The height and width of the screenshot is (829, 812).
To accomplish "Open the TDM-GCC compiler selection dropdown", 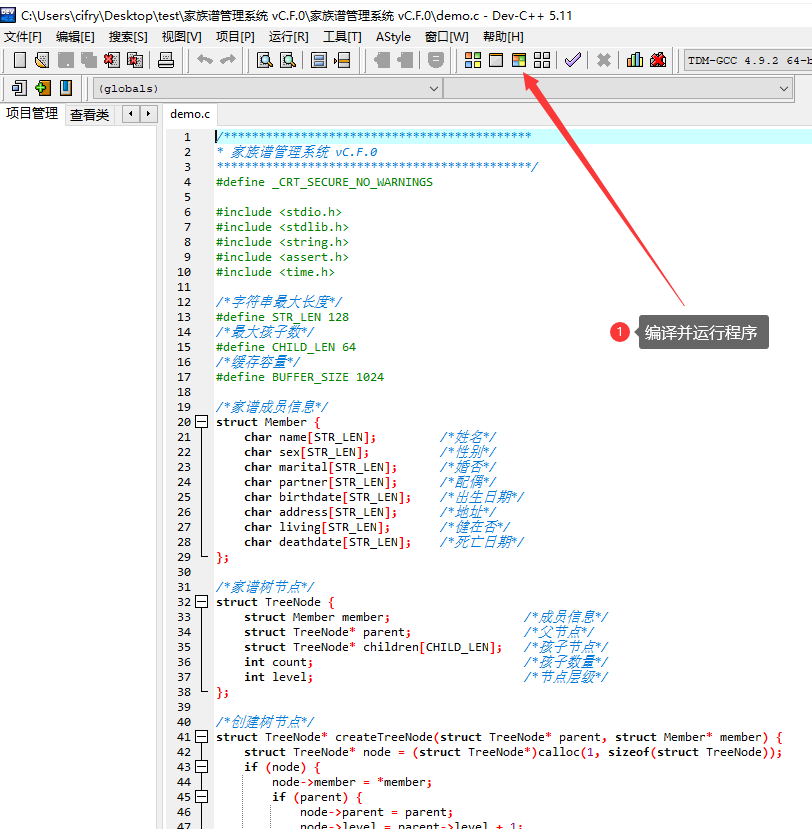I will pos(747,60).
